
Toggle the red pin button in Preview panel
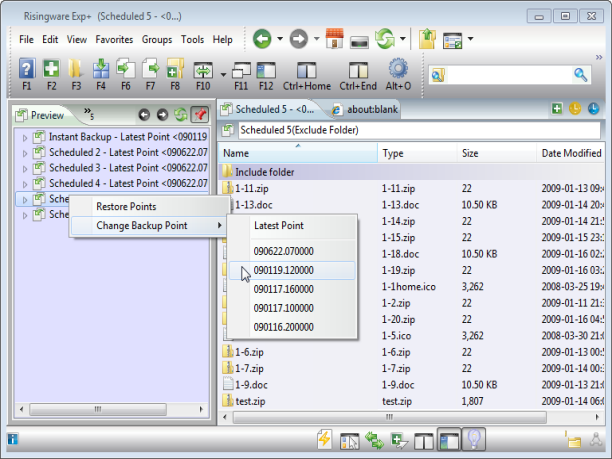(199, 115)
